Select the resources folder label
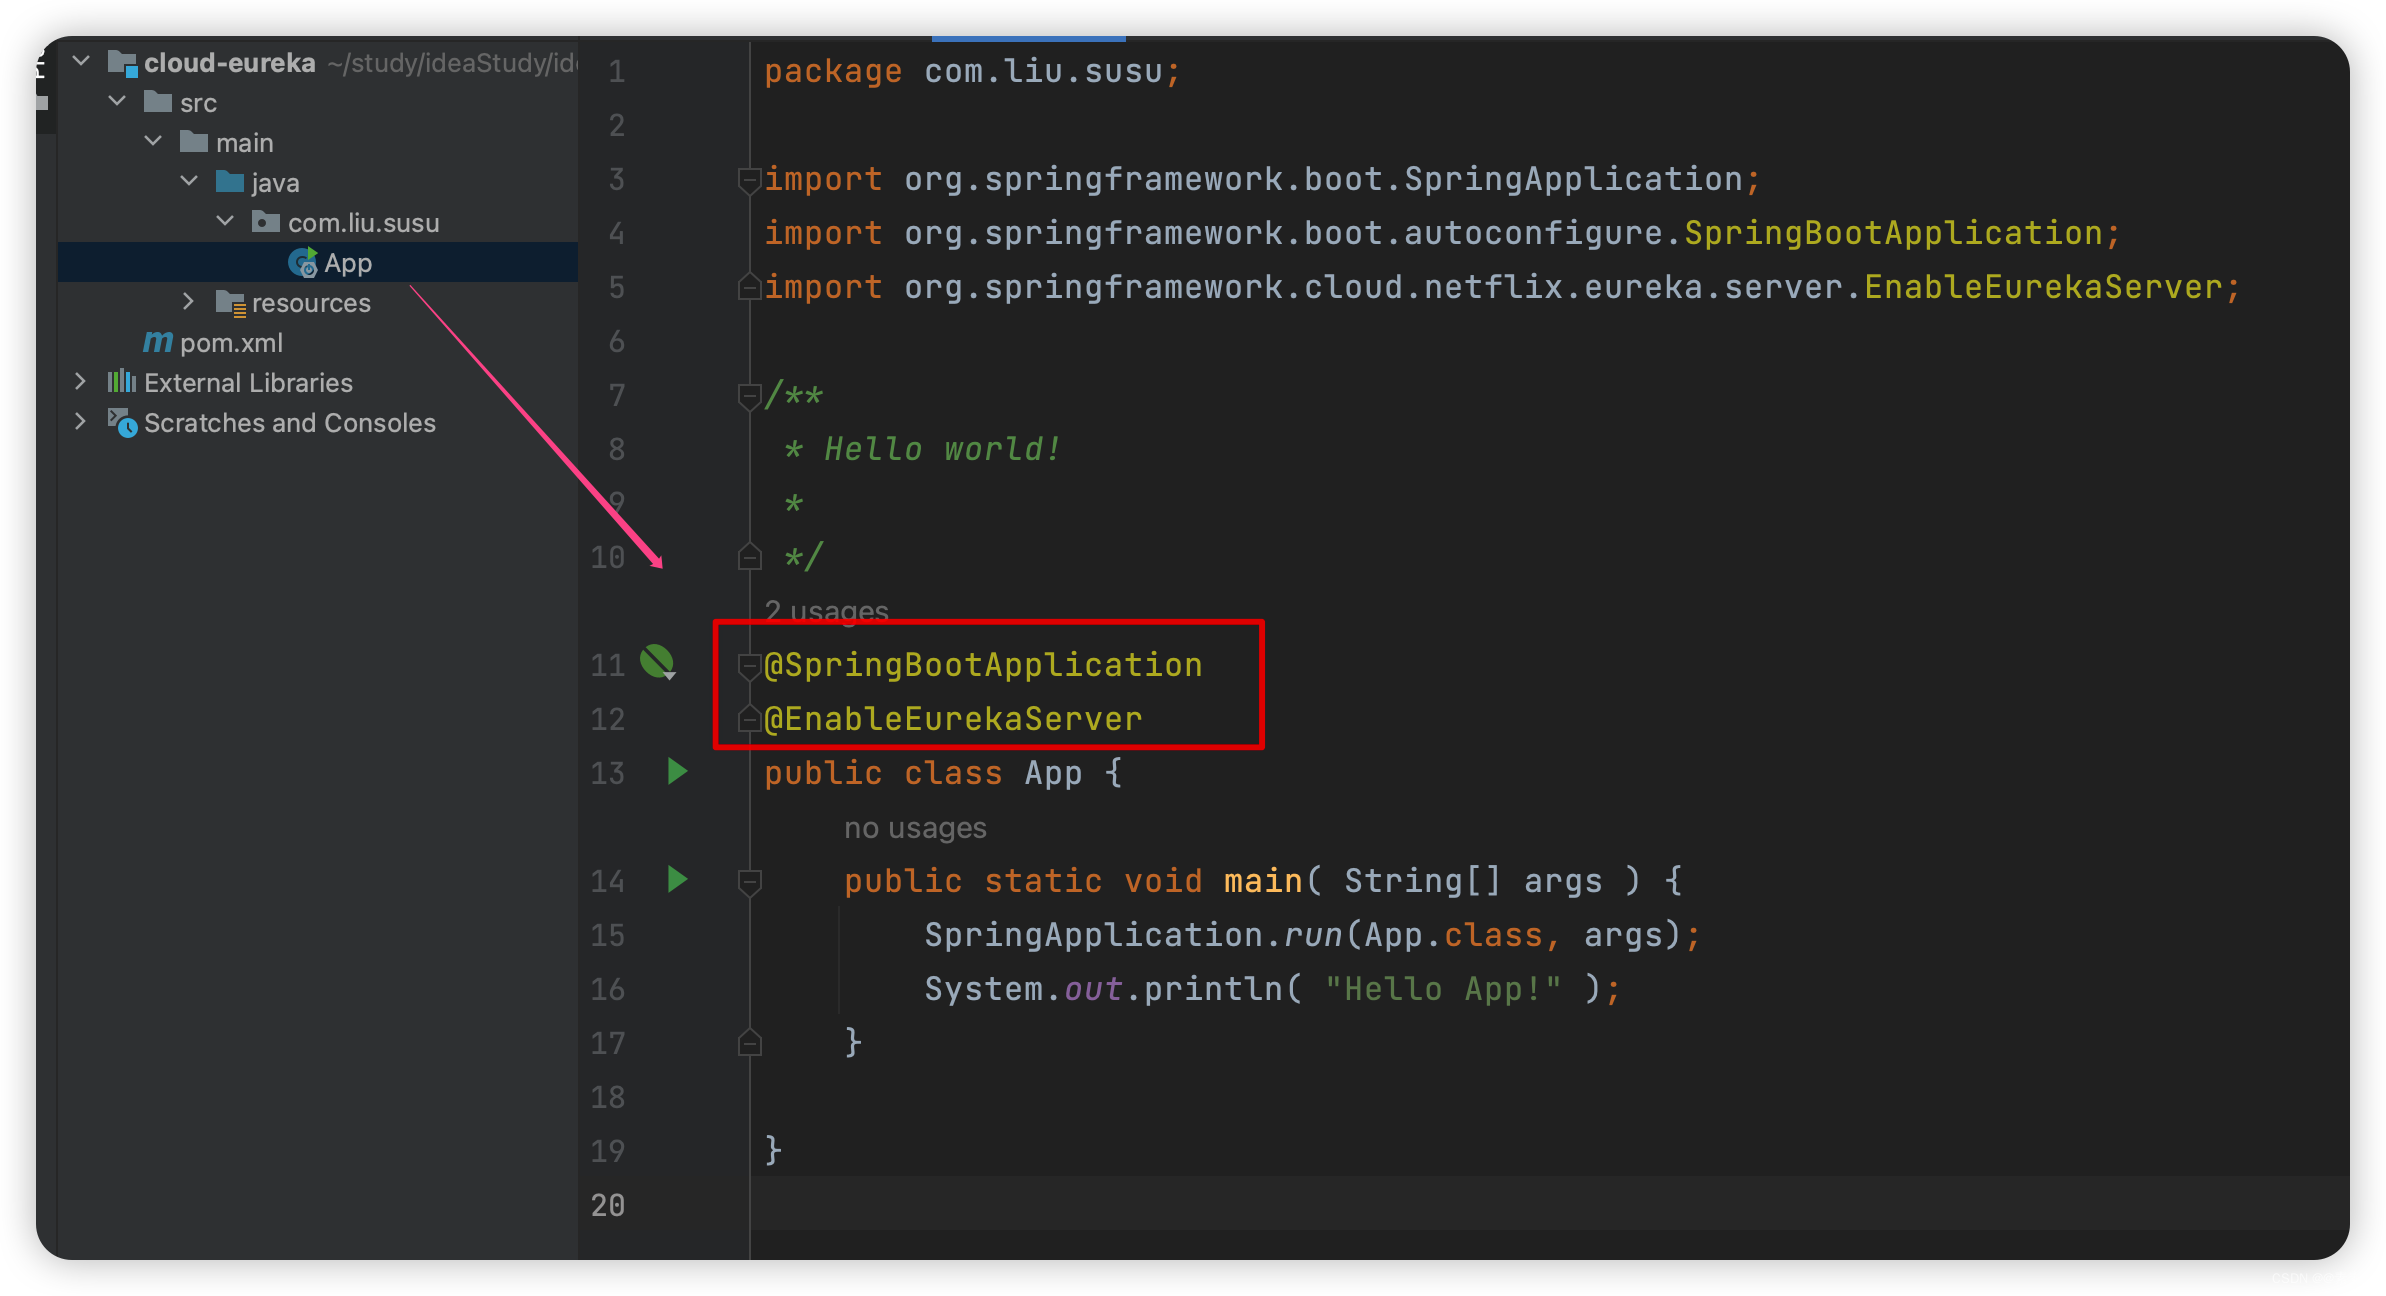 pyautogui.click(x=311, y=303)
